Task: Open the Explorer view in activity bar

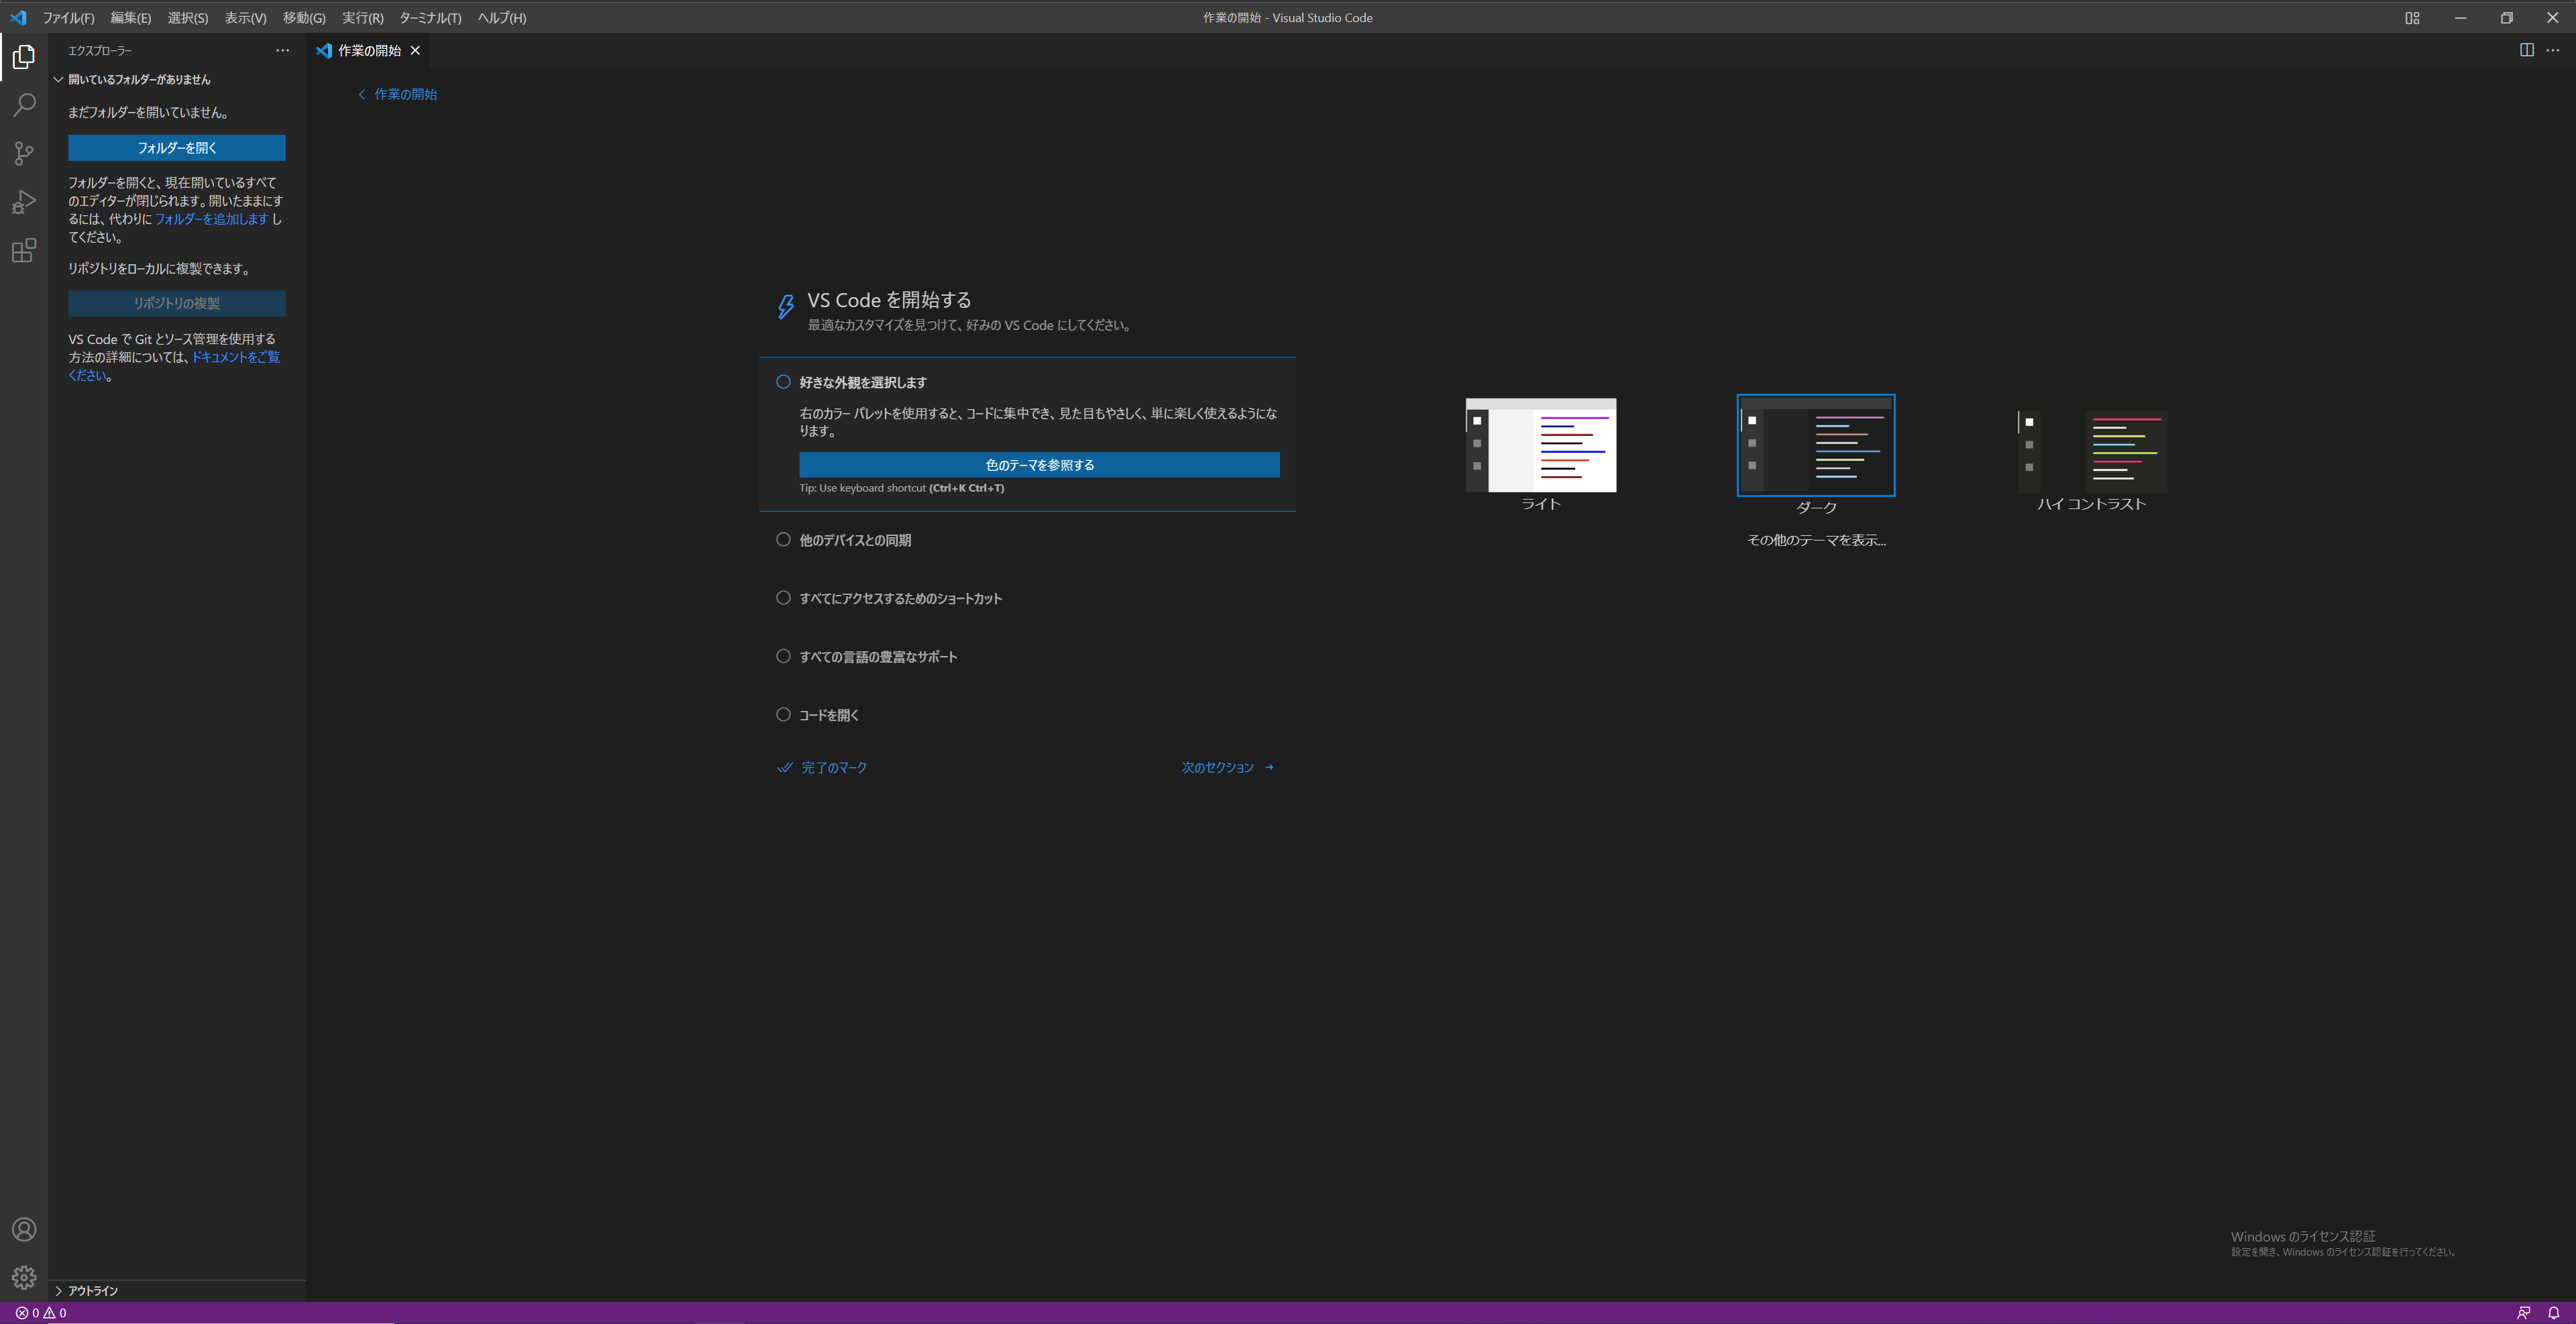Action: coord(24,57)
